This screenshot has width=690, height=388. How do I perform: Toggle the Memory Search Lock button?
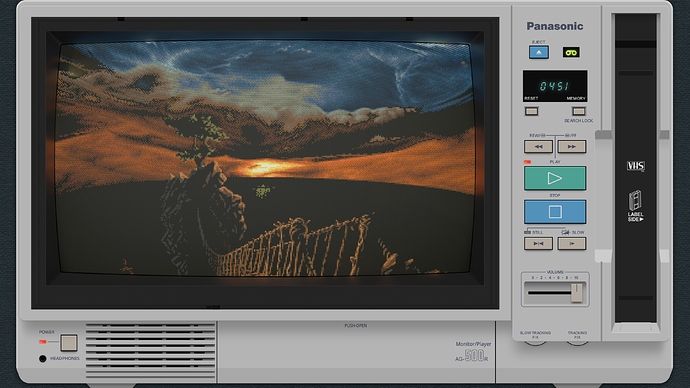coord(579,111)
